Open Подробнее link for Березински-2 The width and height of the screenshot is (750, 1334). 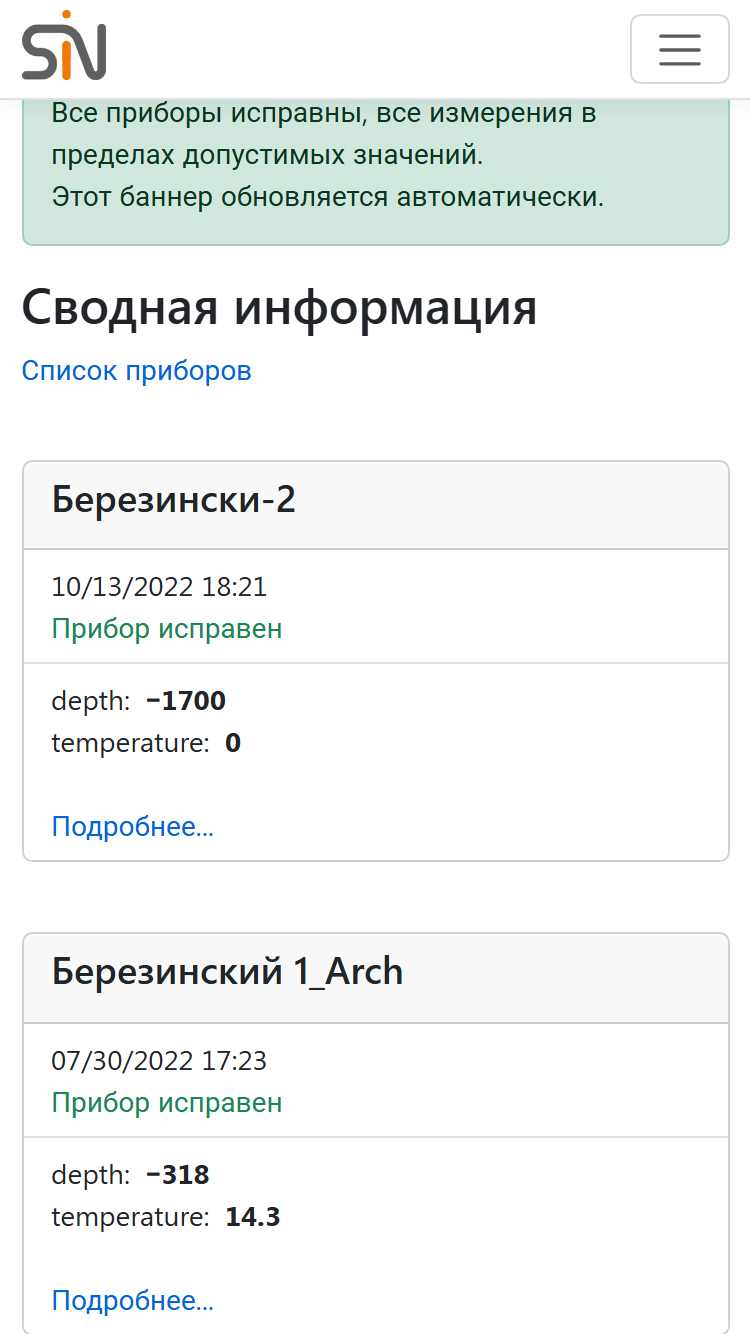[132, 827]
